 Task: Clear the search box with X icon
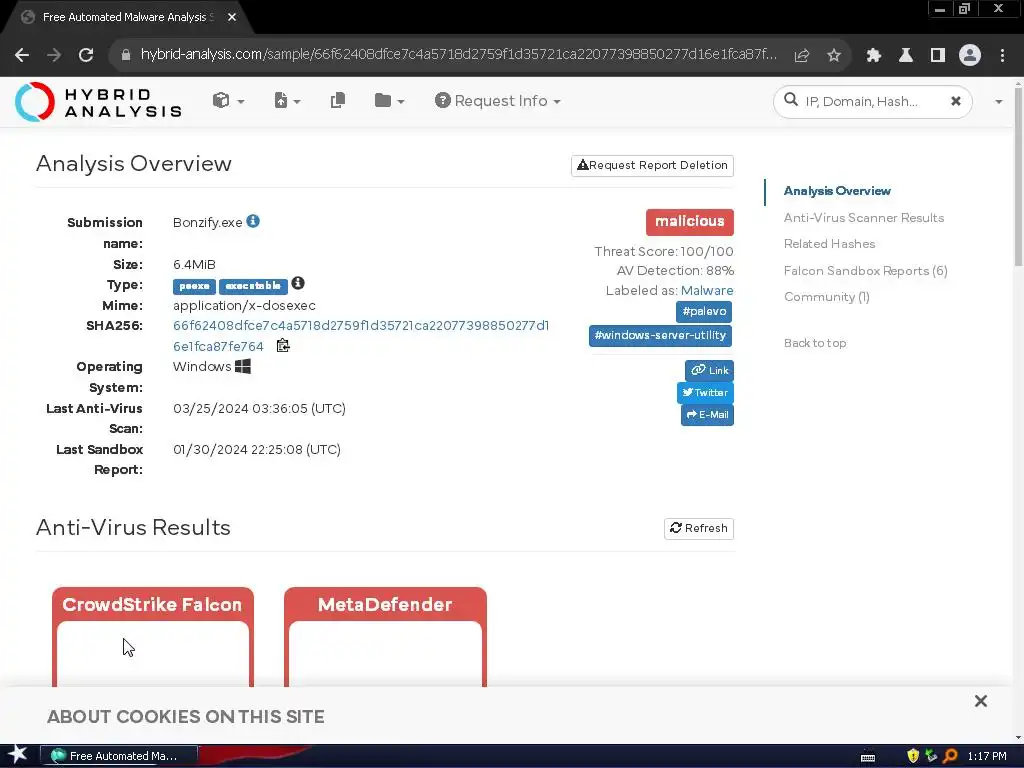coord(955,101)
